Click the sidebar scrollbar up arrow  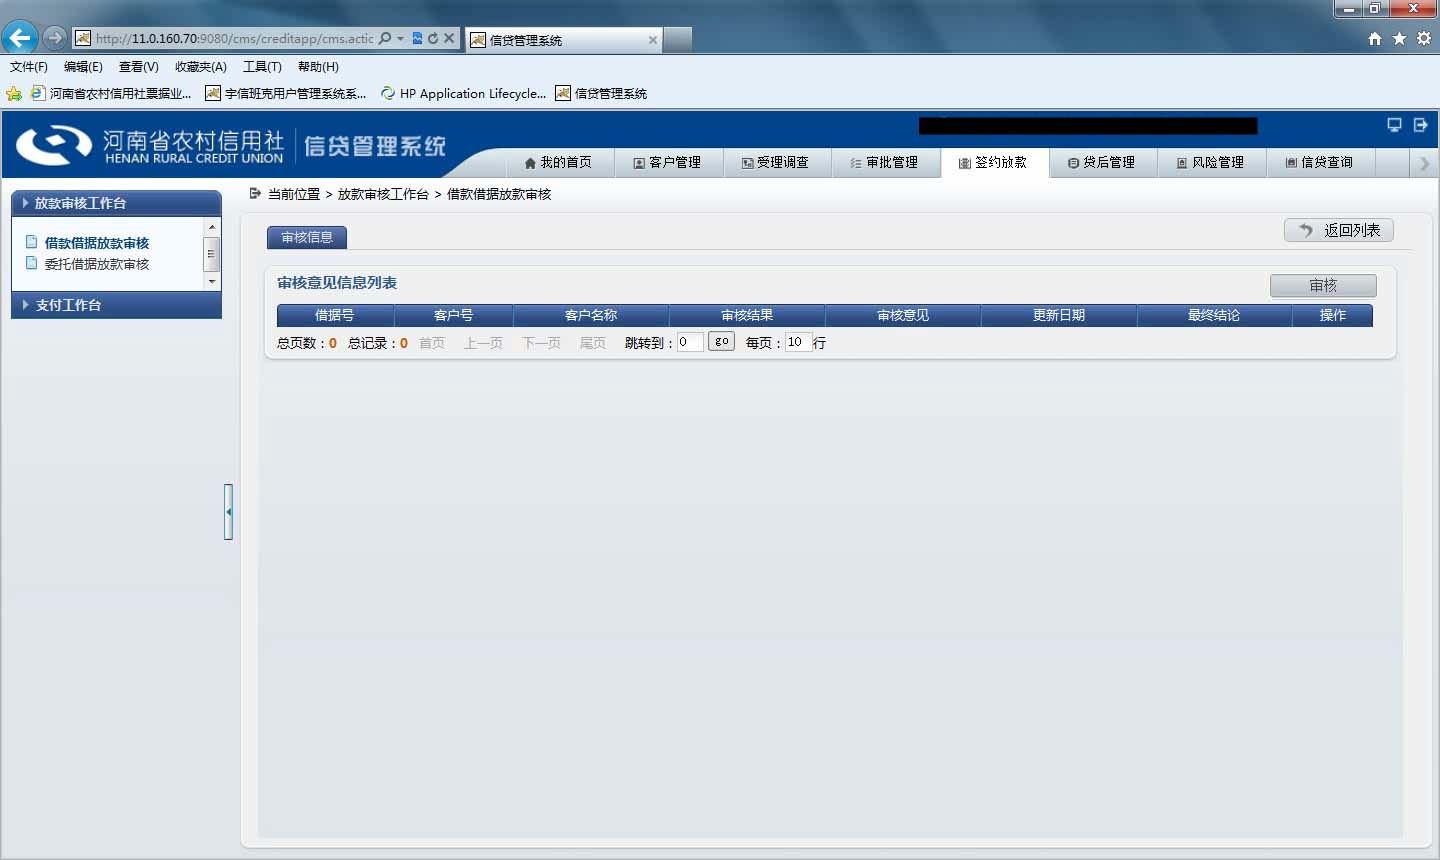tap(211, 228)
